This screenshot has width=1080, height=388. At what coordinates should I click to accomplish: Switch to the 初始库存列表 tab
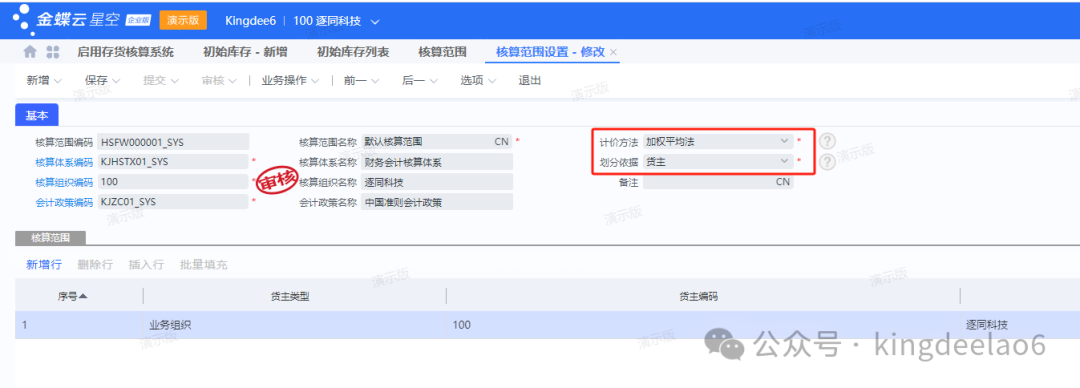[x=353, y=52]
